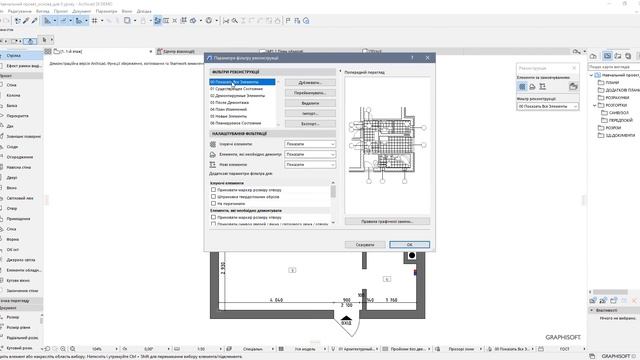Check first checkbox under to-be-demolished elements section
The width and height of the screenshot is (640, 360).
click(213, 217)
